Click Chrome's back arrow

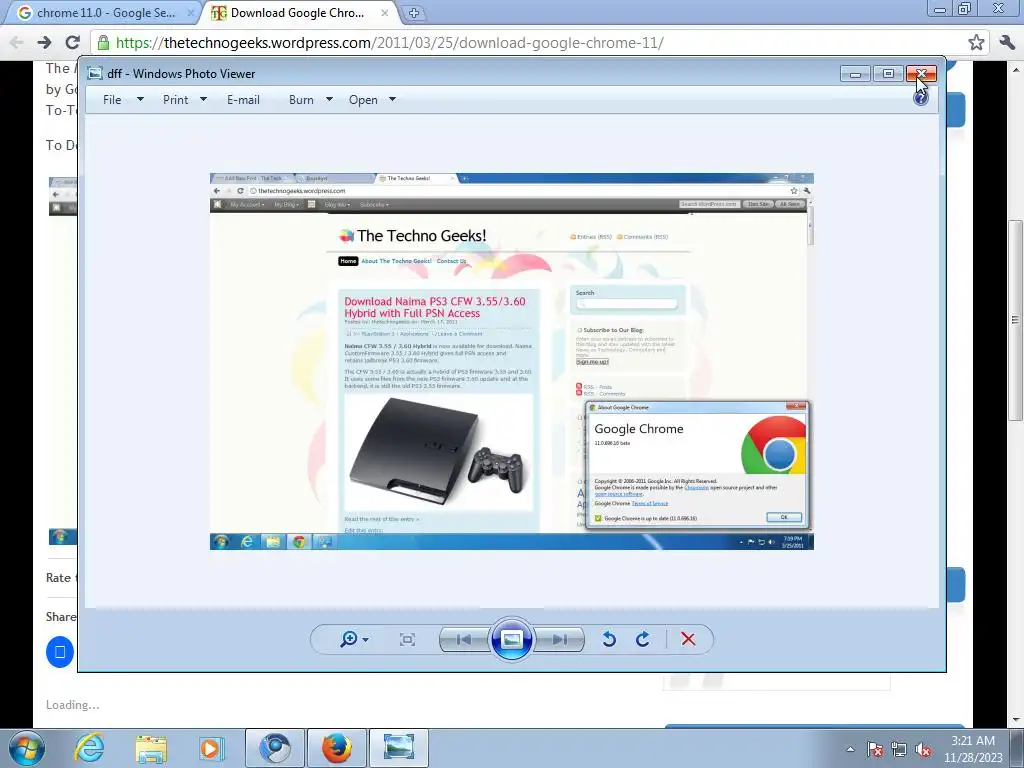(17, 42)
